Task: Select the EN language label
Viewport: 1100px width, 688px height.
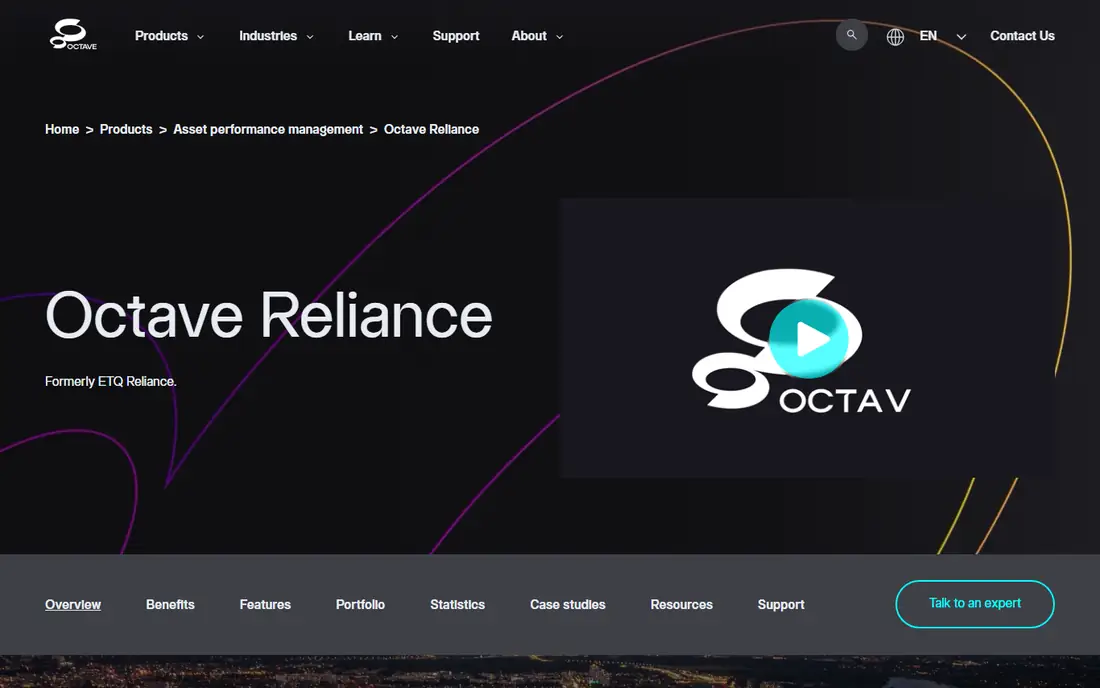Action: coord(928,36)
